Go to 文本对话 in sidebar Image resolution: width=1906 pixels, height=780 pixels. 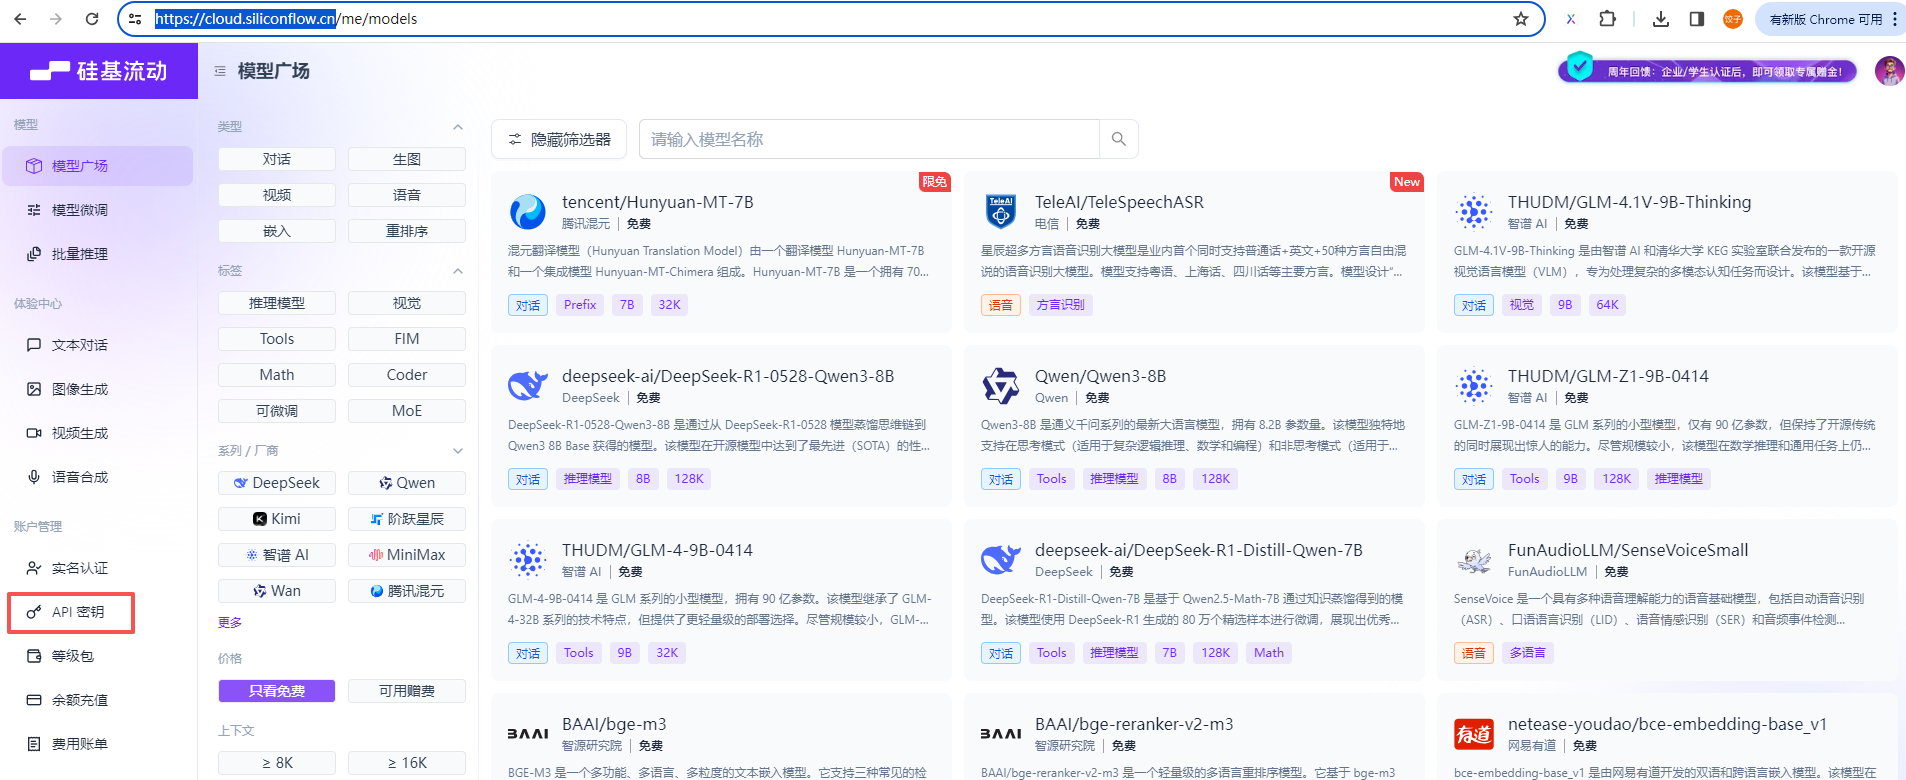pyautogui.click(x=97, y=345)
